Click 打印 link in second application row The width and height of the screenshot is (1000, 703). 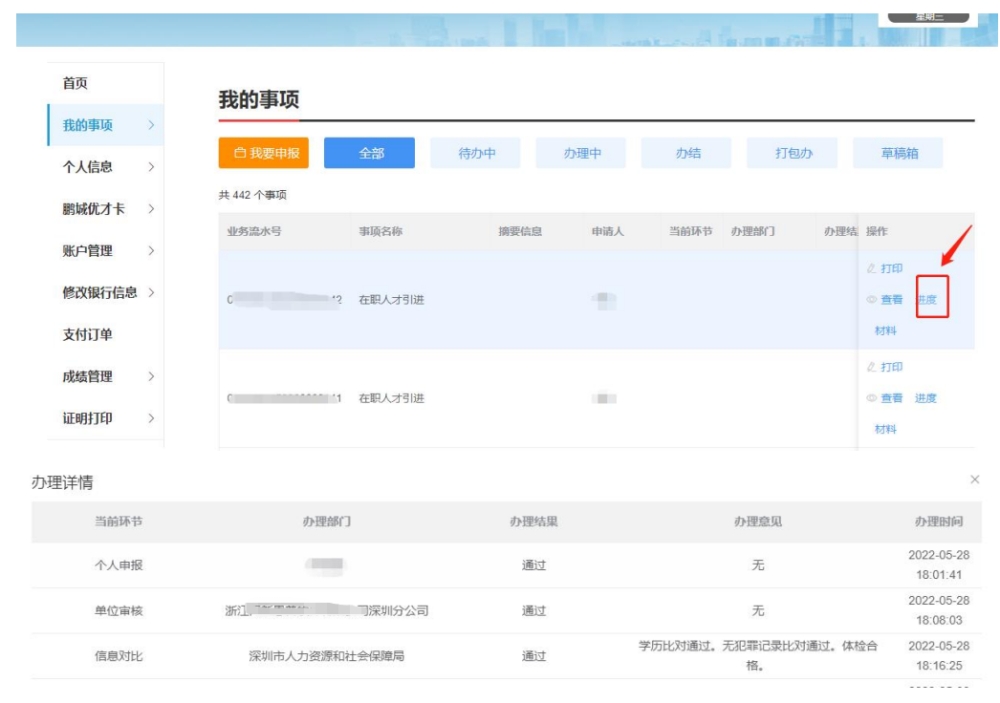click(892, 367)
